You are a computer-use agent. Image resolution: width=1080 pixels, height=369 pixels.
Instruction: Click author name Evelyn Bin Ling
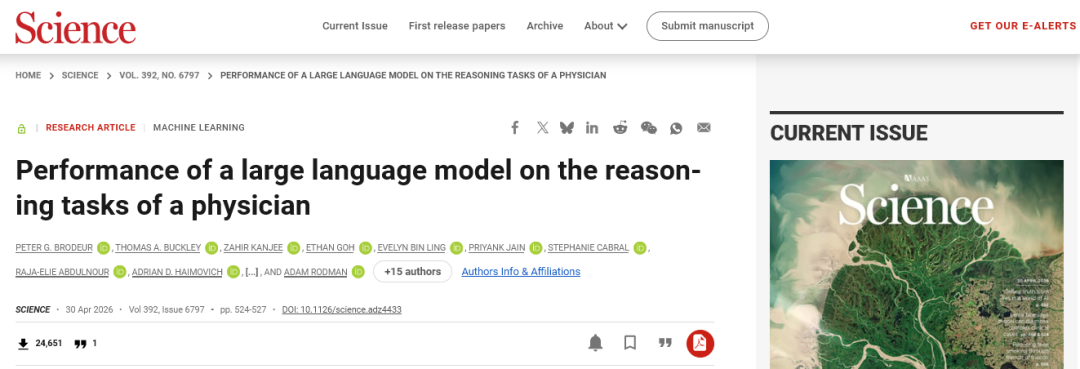coord(412,248)
